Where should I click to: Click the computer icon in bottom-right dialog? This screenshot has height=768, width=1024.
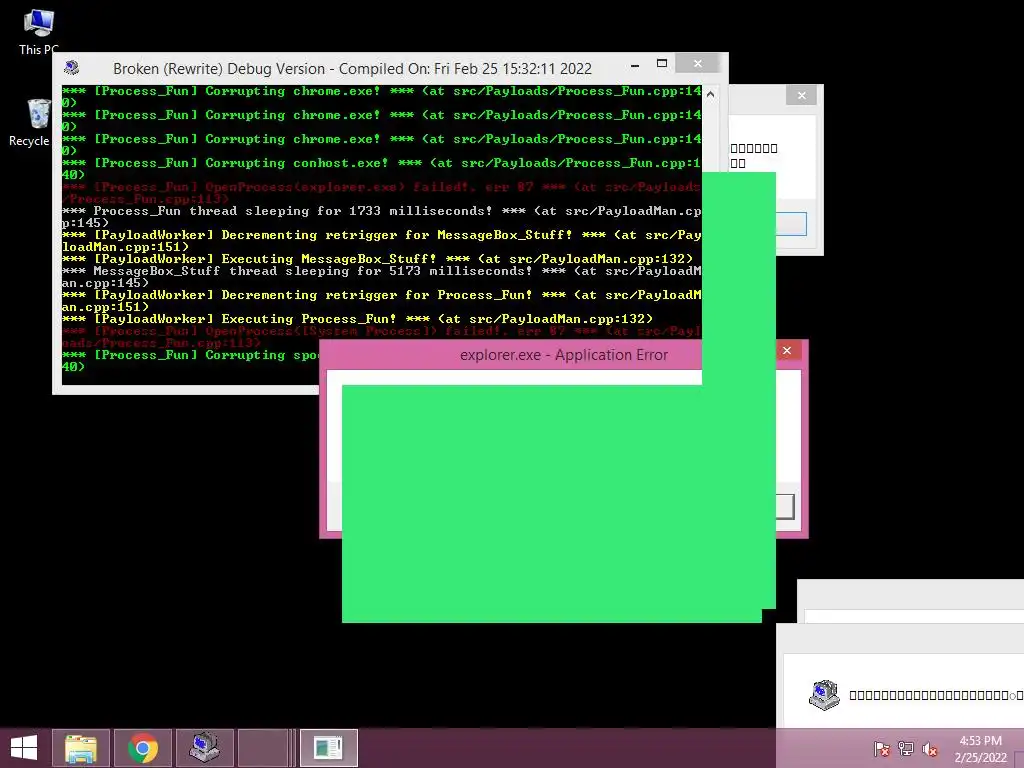click(x=824, y=695)
